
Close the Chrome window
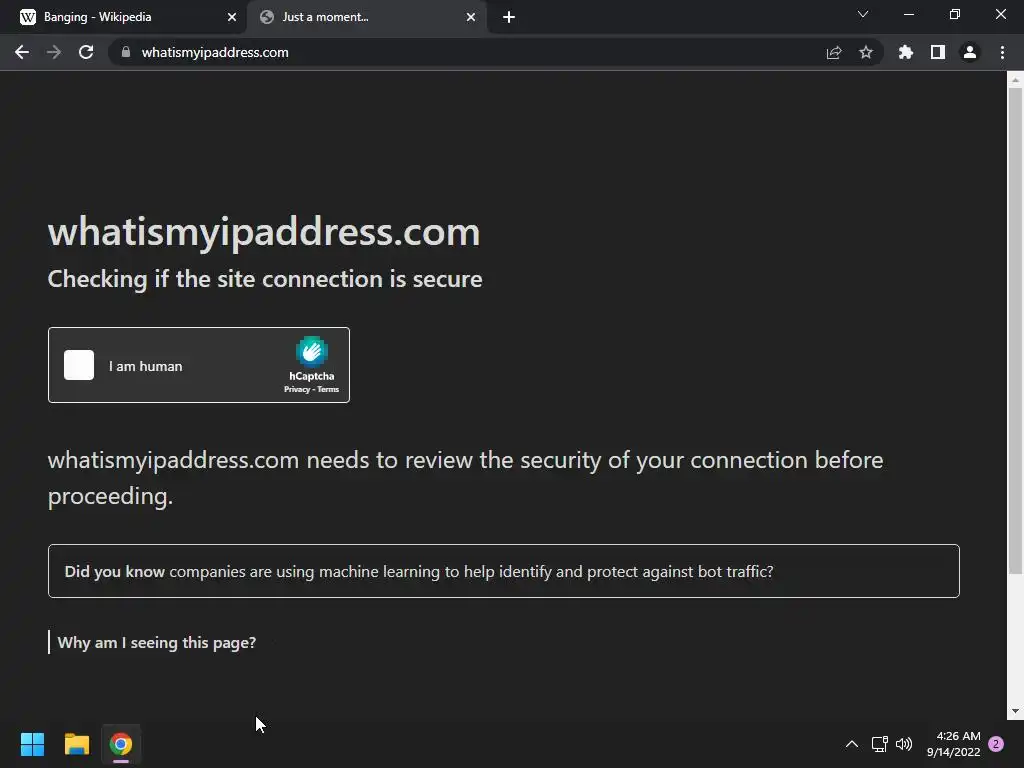tap(1000, 14)
